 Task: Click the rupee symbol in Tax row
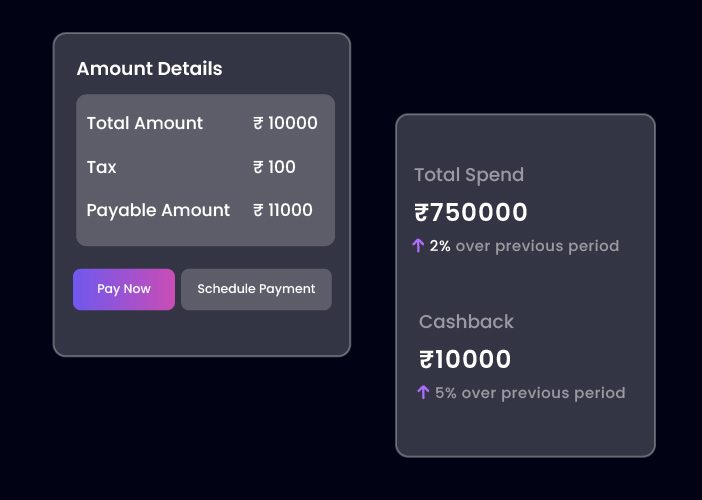pos(258,167)
